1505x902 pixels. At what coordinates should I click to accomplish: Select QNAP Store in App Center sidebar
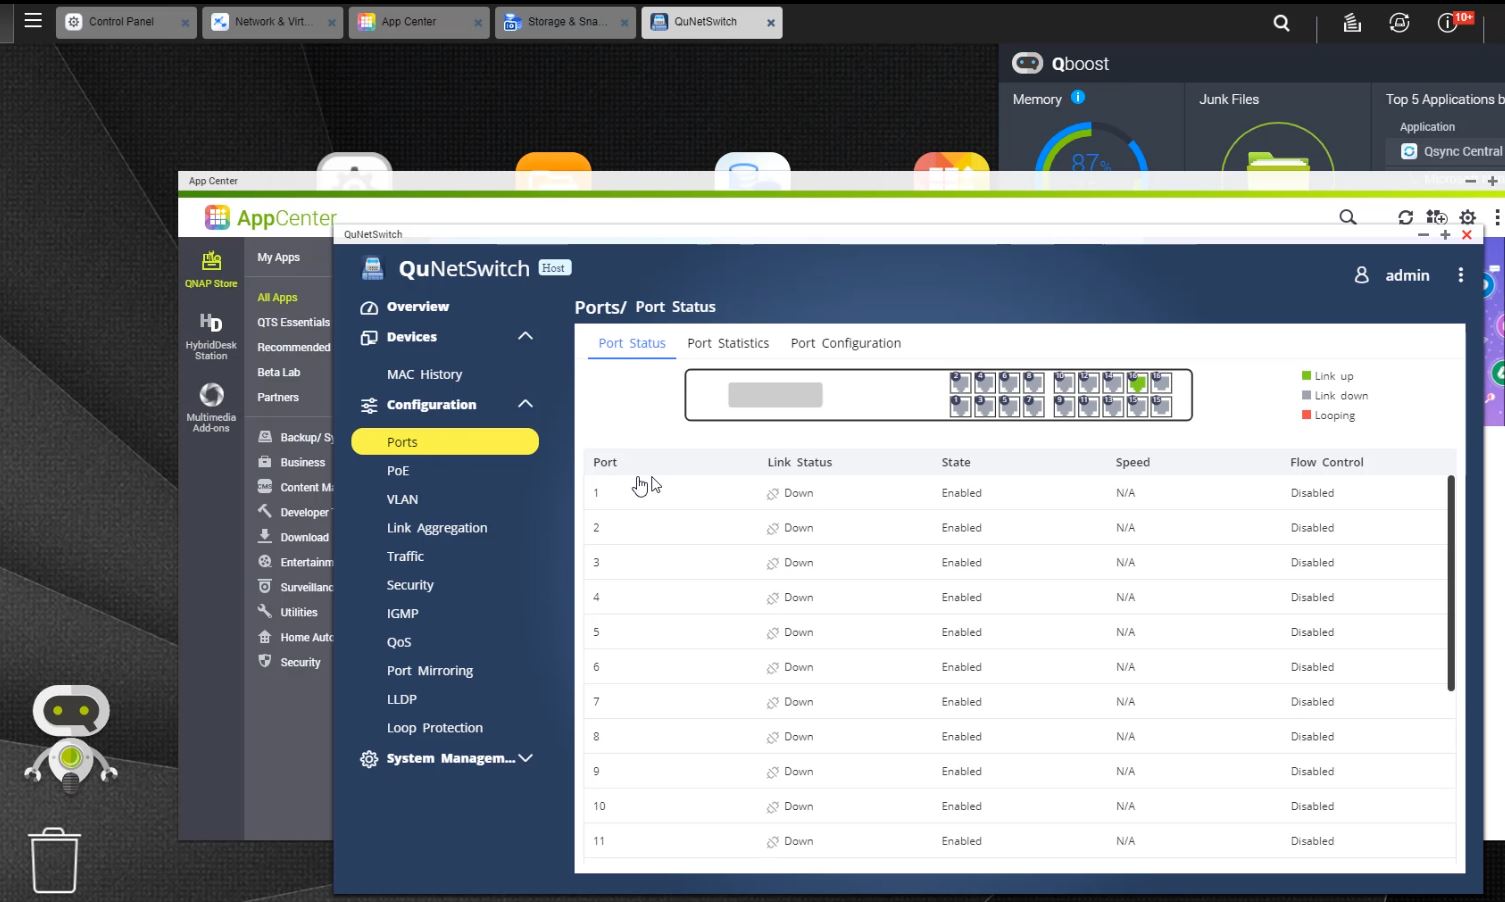(x=211, y=269)
